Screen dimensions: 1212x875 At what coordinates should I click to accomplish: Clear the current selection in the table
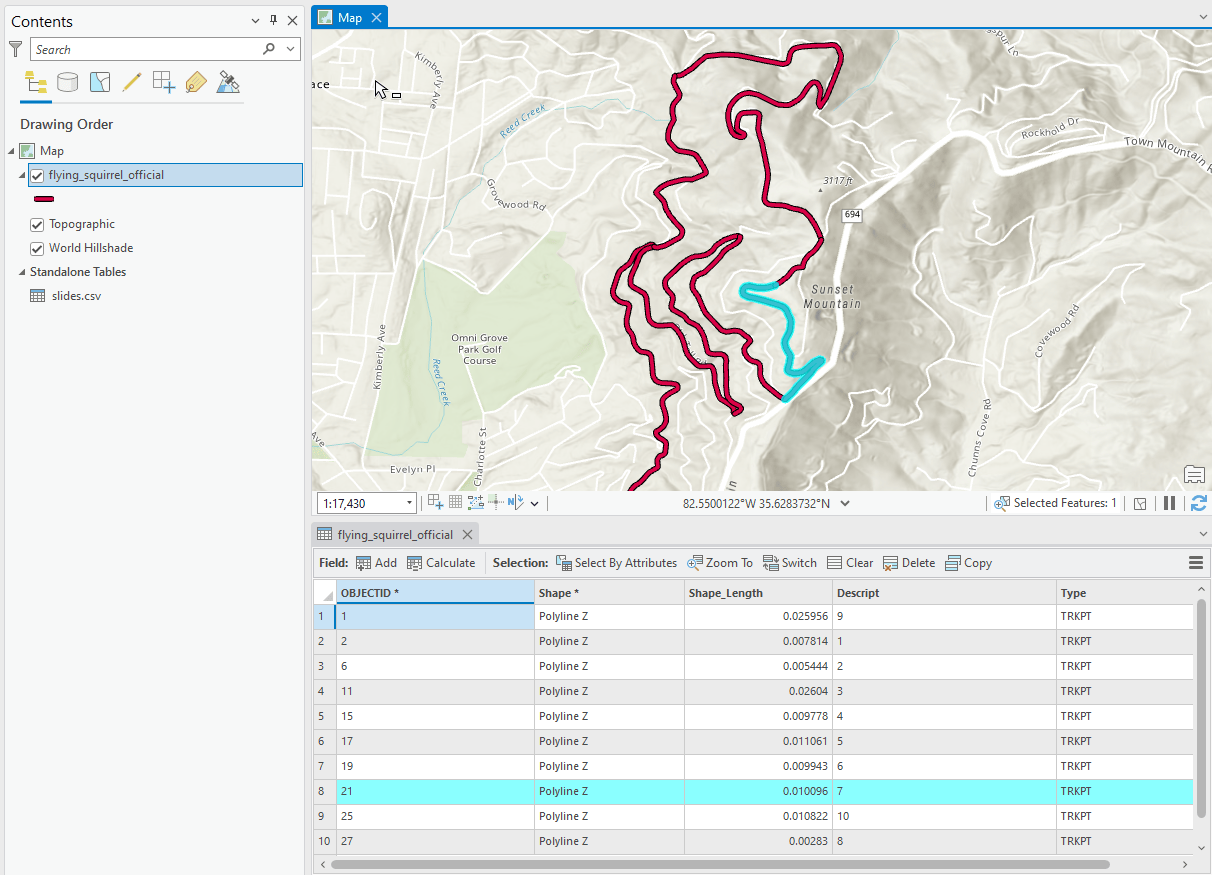(849, 562)
